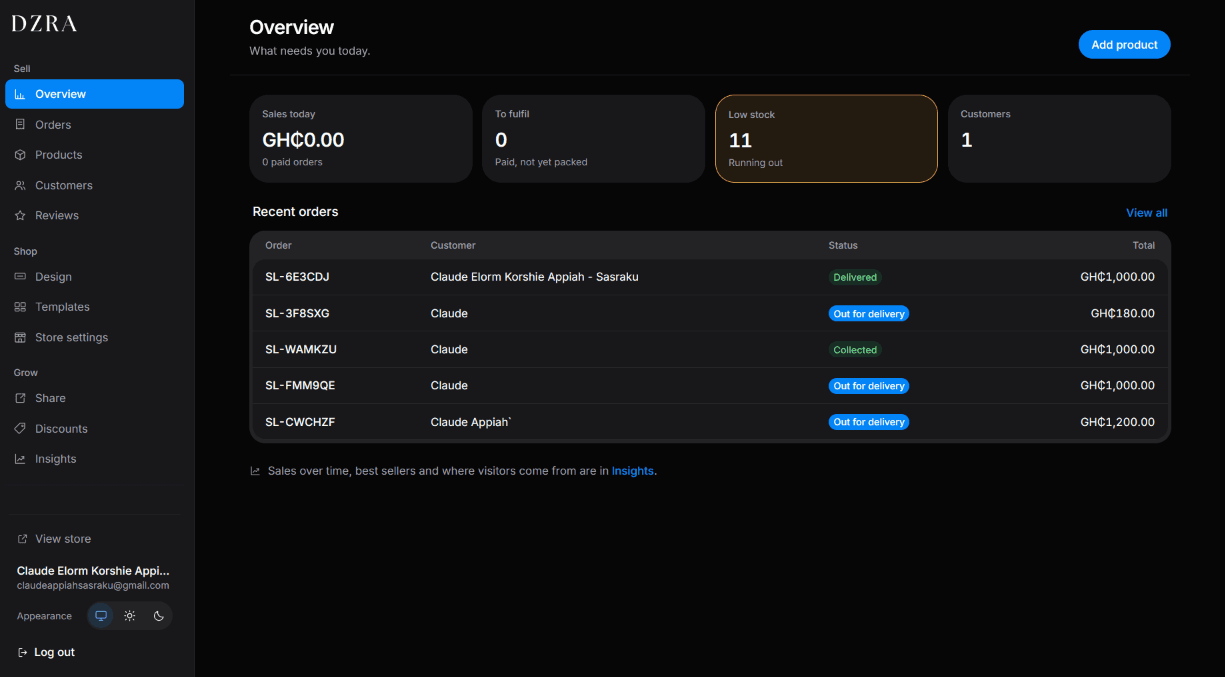This screenshot has height=677, width=1225.
Task: Switch appearance to dark mode moon icon
Action: pyautogui.click(x=158, y=616)
